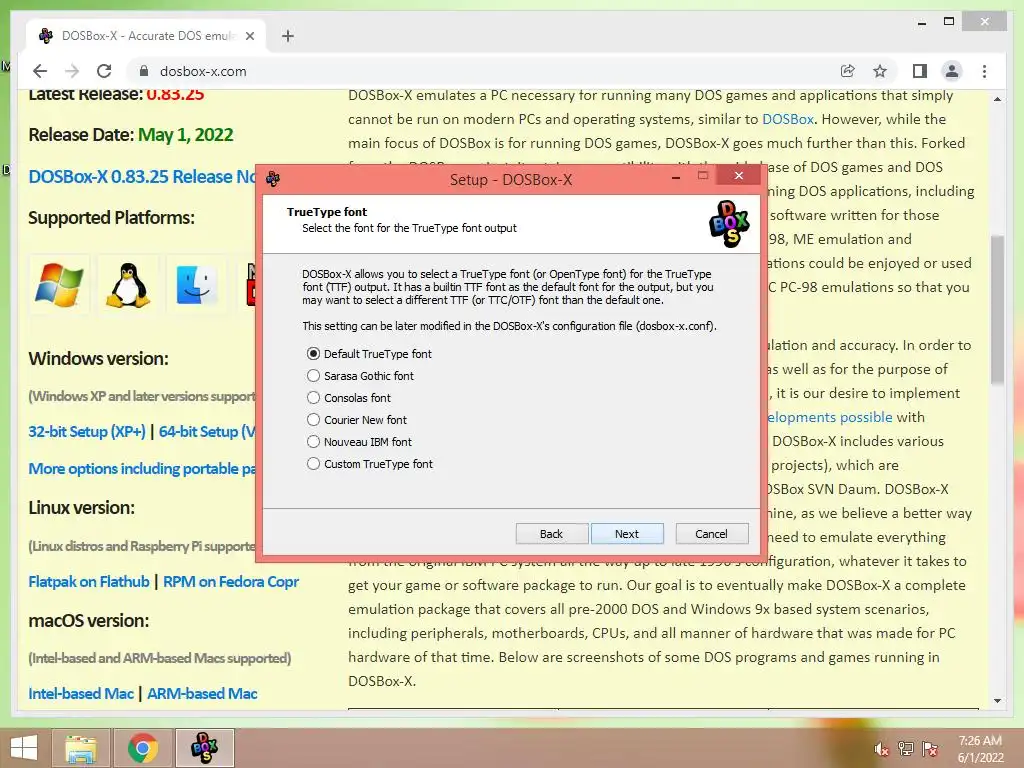The height and width of the screenshot is (768, 1024).
Task: Minimize the Setup - DOSBox-X dialog
Action: pyautogui.click(x=676, y=176)
